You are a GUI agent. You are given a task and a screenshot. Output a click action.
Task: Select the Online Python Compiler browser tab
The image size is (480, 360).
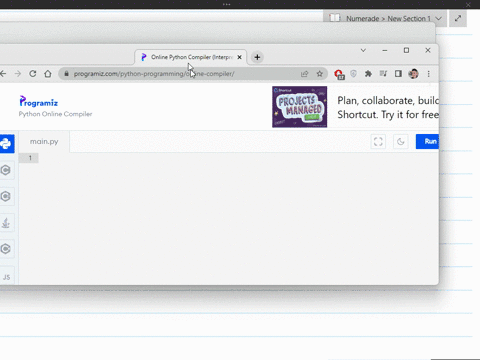click(x=191, y=57)
